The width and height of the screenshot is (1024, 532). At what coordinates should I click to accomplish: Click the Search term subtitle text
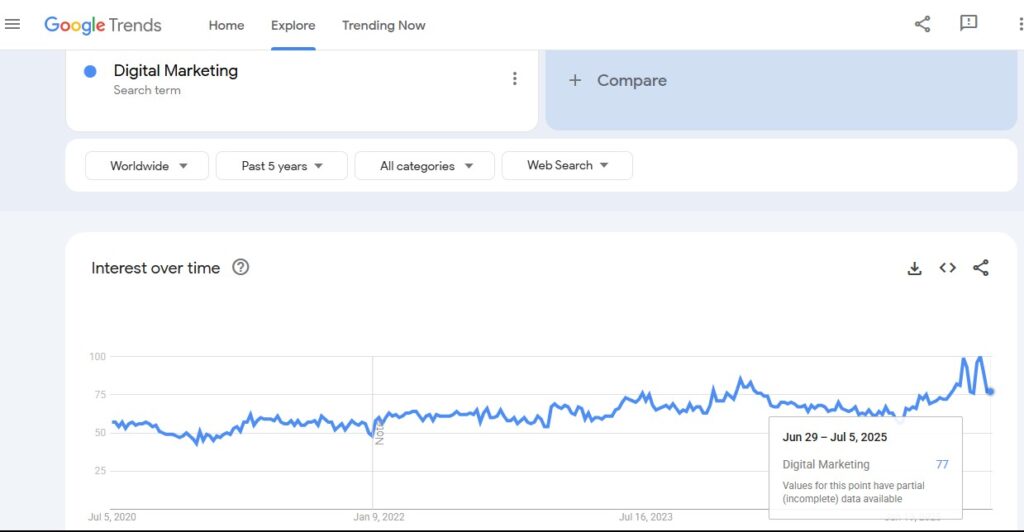point(147,90)
